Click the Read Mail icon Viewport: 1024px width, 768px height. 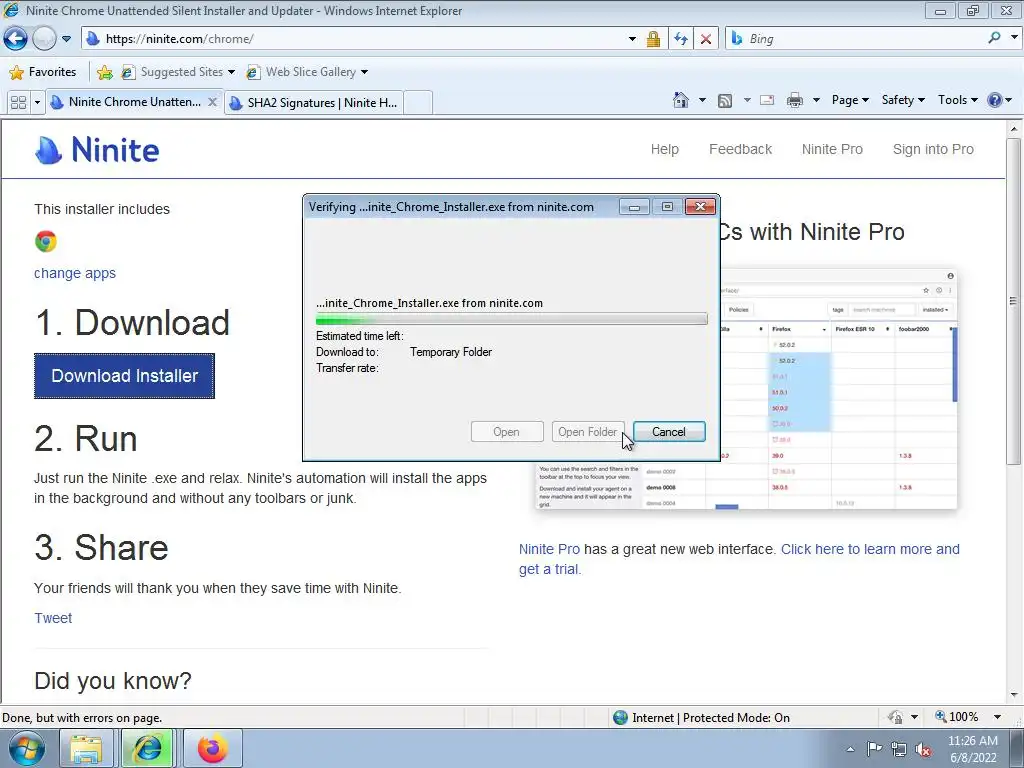tap(767, 100)
